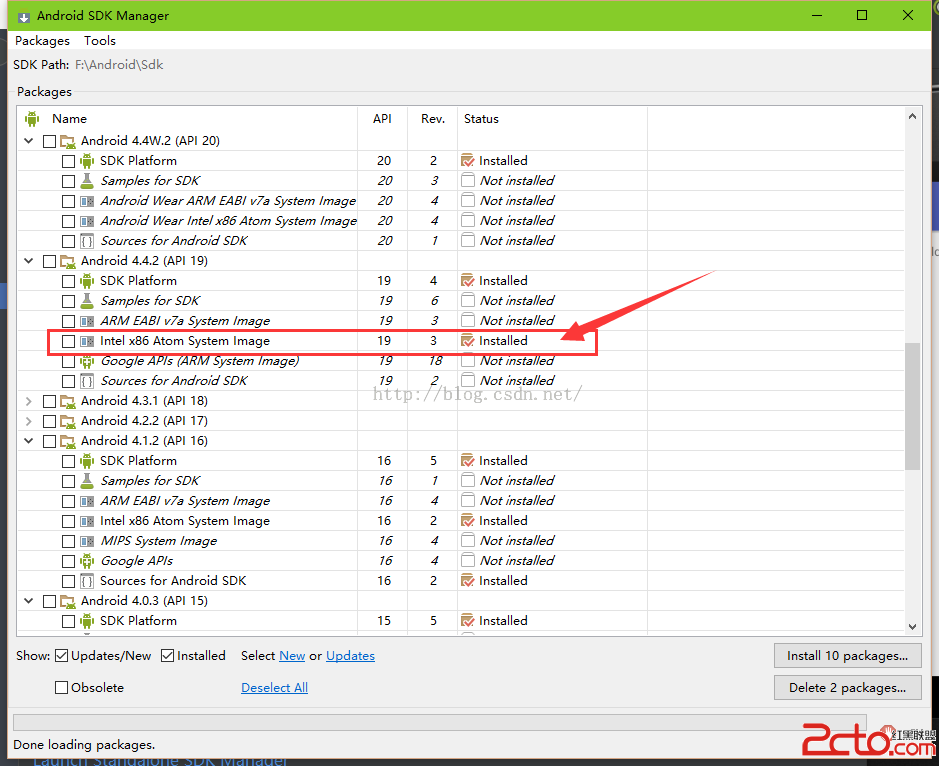The height and width of the screenshot is (766, 939).
Task: Click the folder icon of Android 4.4W.2 (API 20)
Action: coord(68,141)
